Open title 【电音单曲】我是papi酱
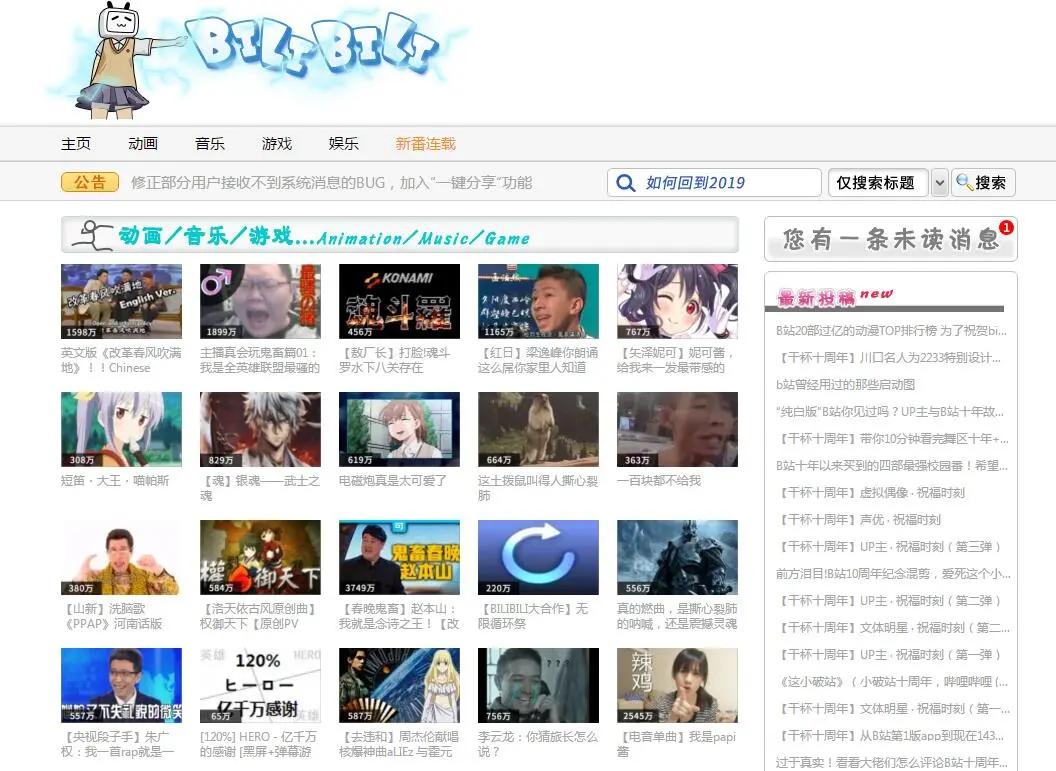 tap(677, 744)
